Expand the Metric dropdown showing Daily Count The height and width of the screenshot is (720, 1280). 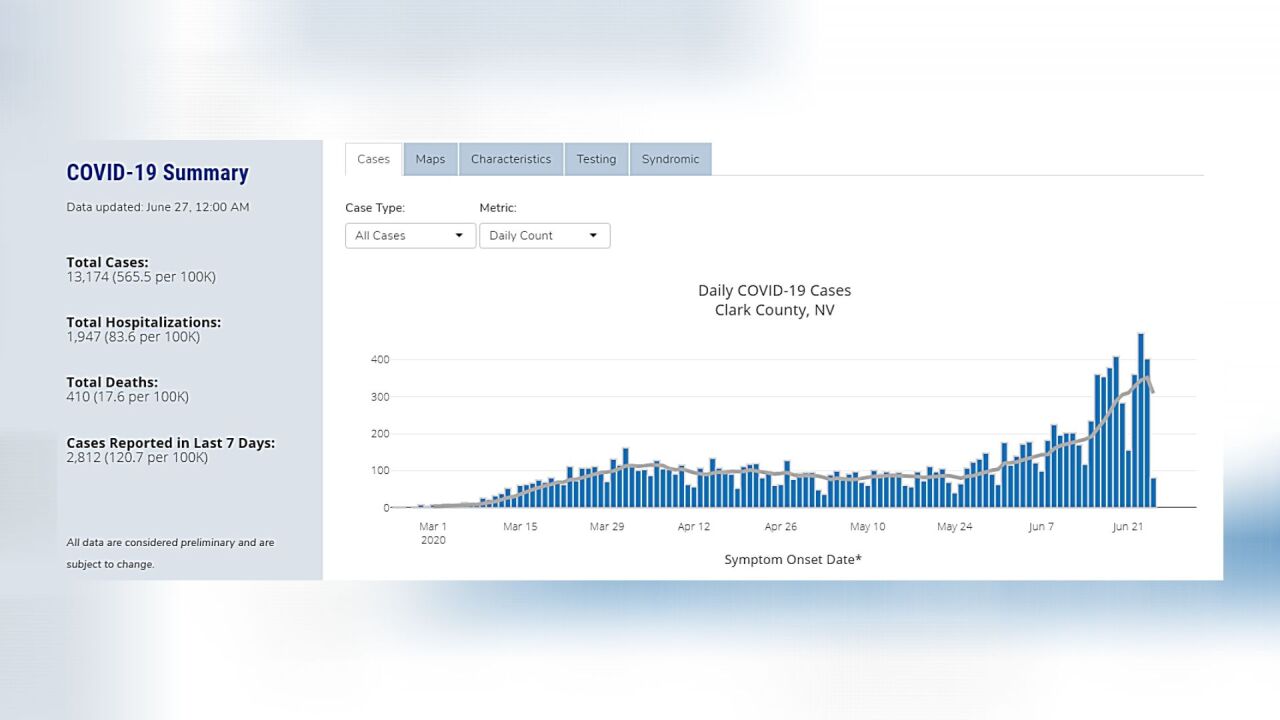pos(544,235)
